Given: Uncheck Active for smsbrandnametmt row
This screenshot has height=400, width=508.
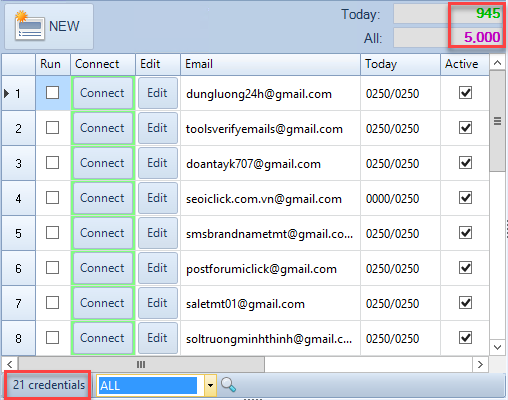Looking at the screenshot, I should [x=465, y=233].
